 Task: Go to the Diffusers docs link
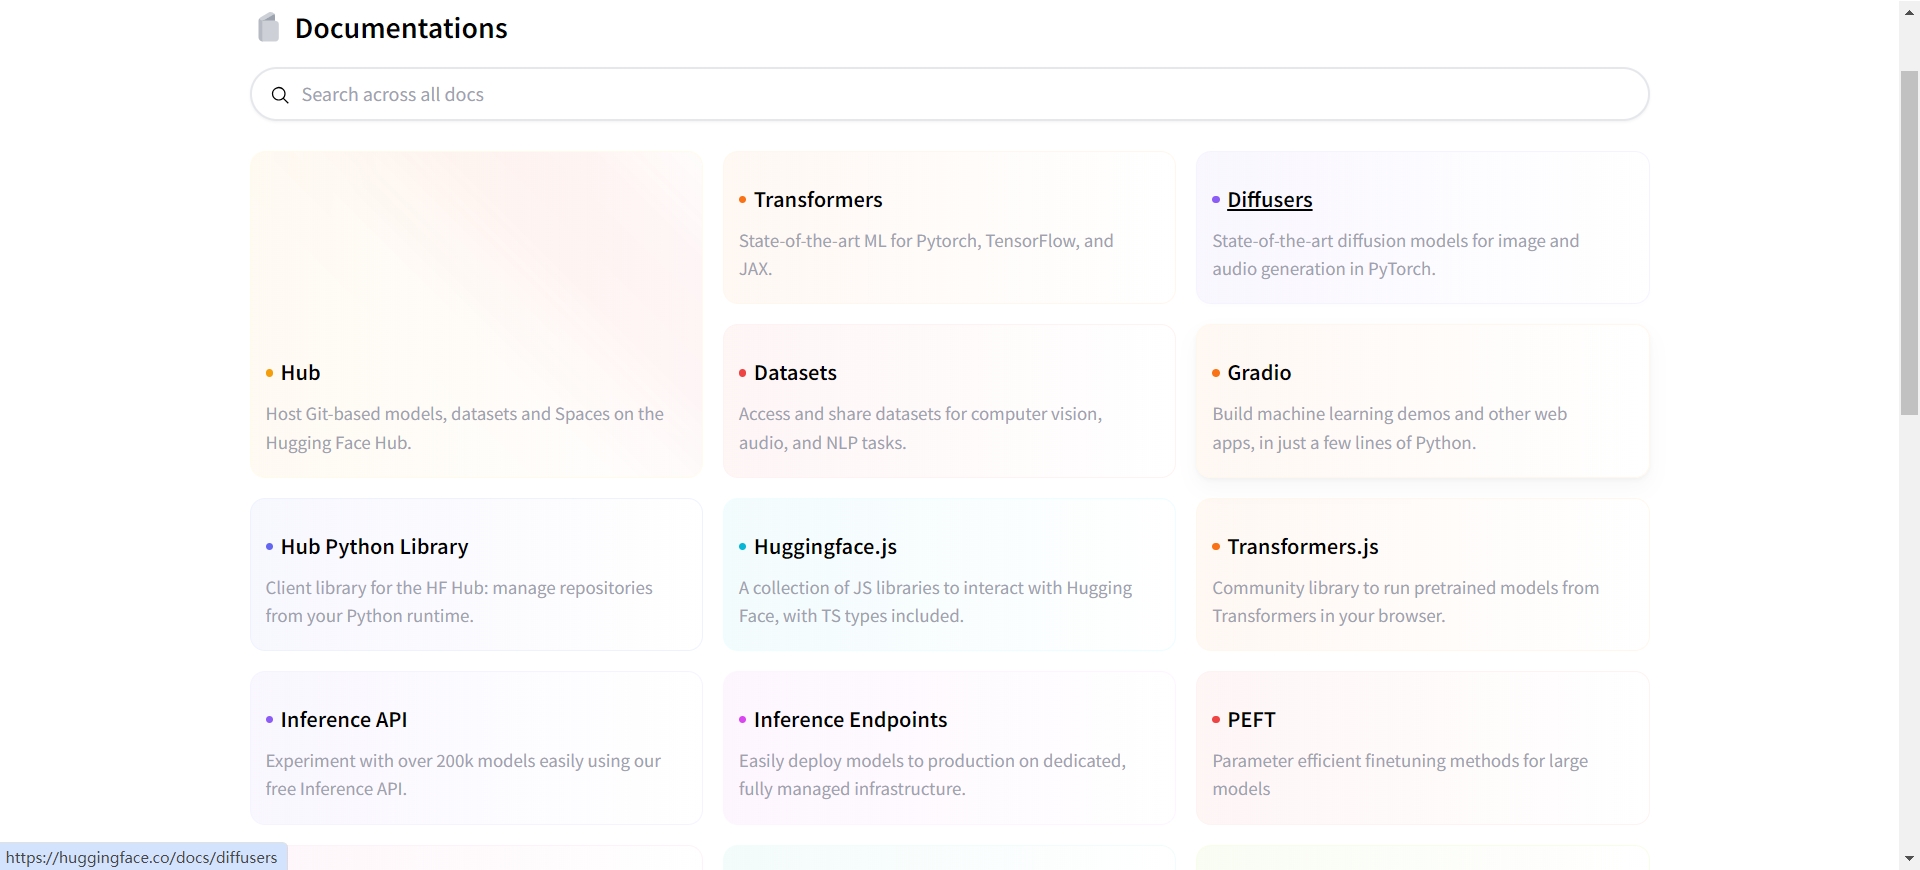pos(1269,200)
